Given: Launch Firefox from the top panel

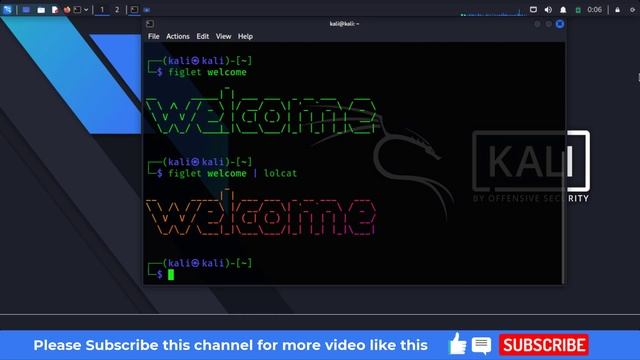Looking at the screenshot, I should [x=67, y=9].
